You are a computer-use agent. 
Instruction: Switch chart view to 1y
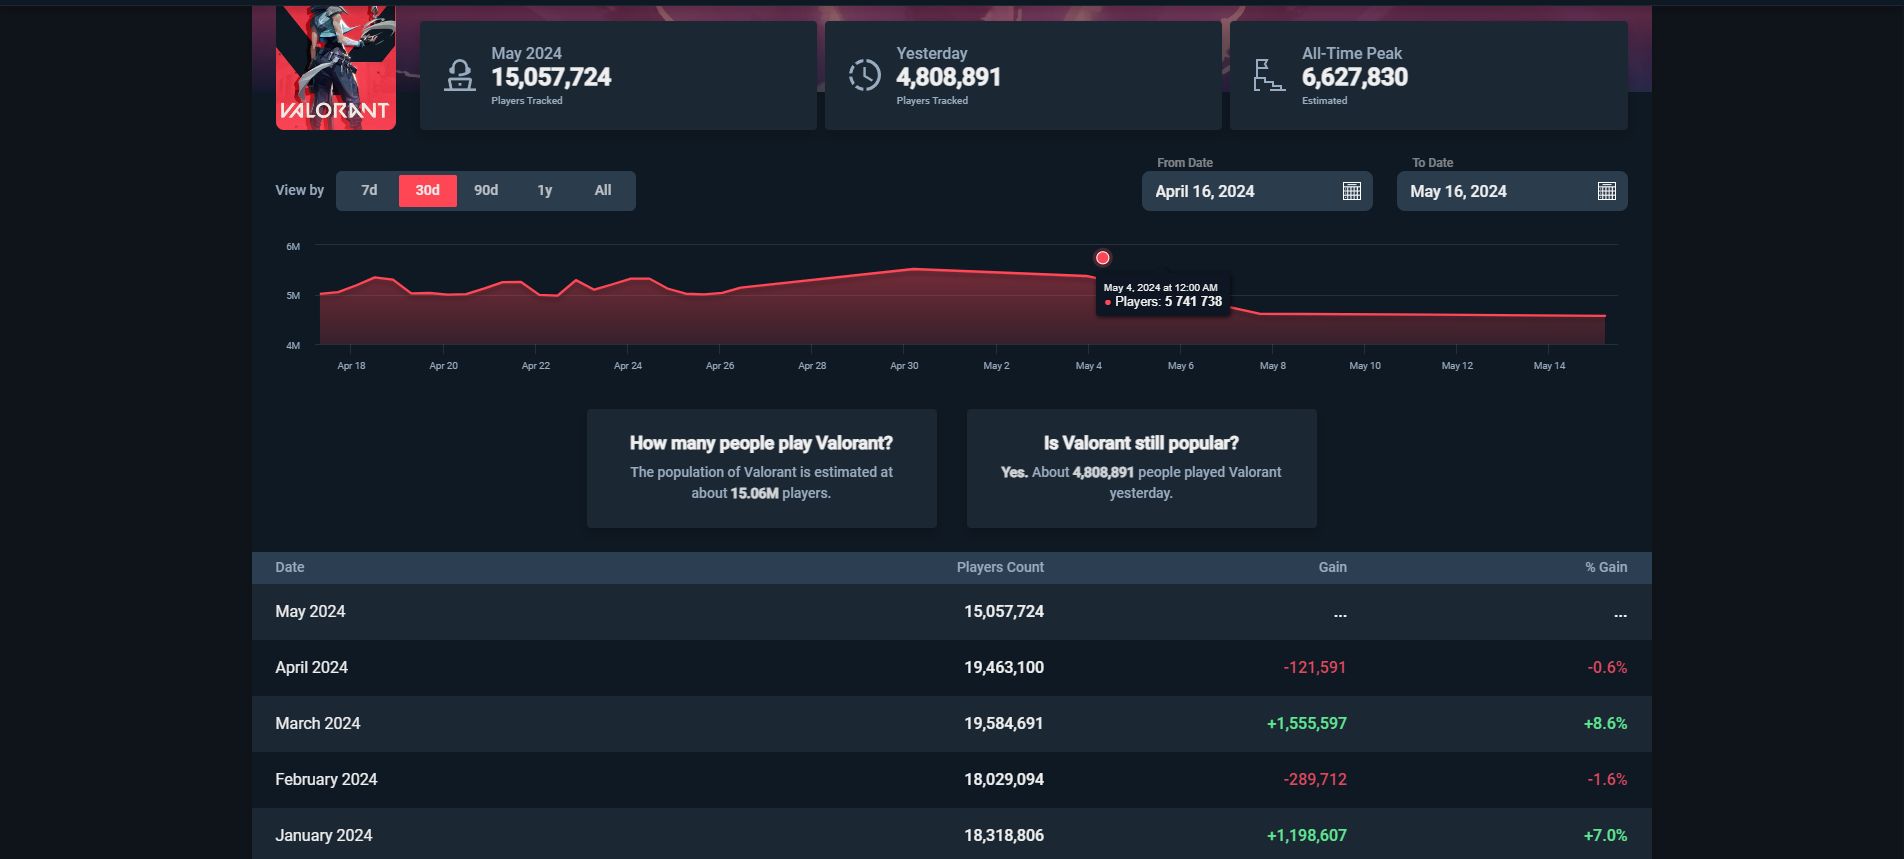pos(545,190)
